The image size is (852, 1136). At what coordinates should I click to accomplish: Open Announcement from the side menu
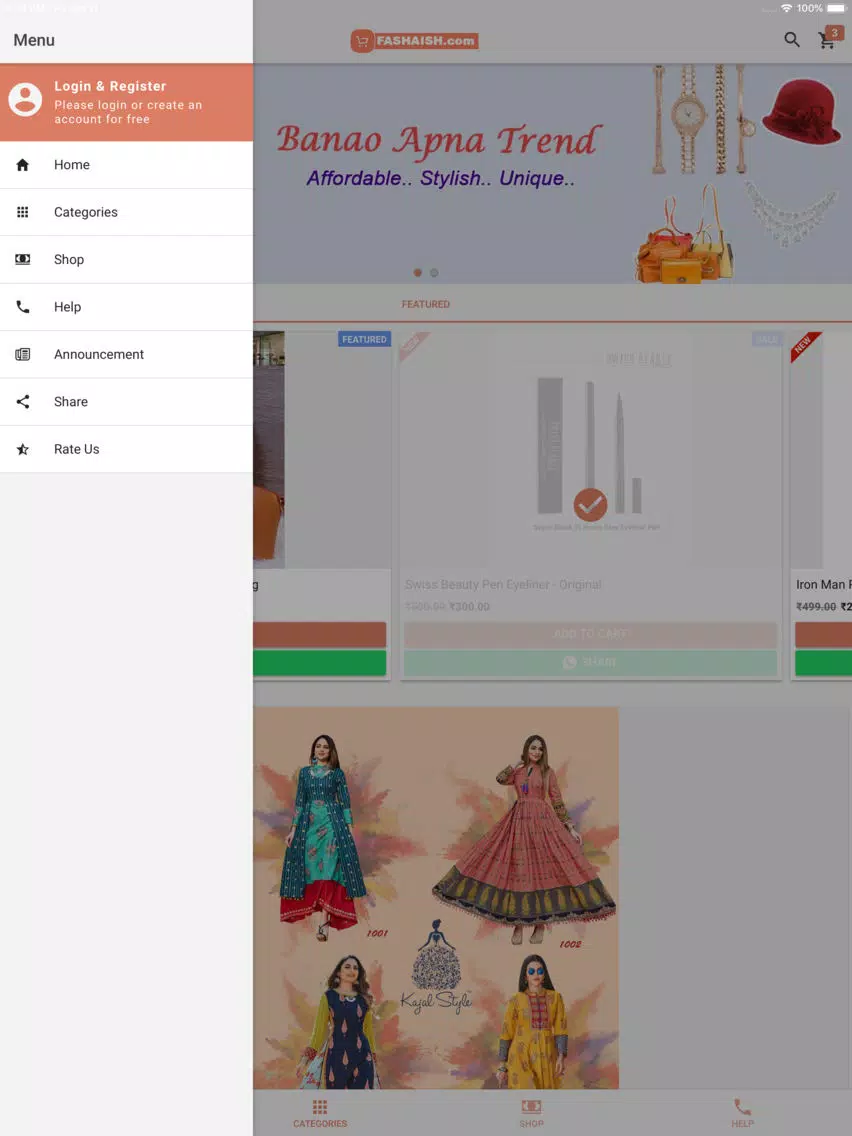[x=126, y=354]
